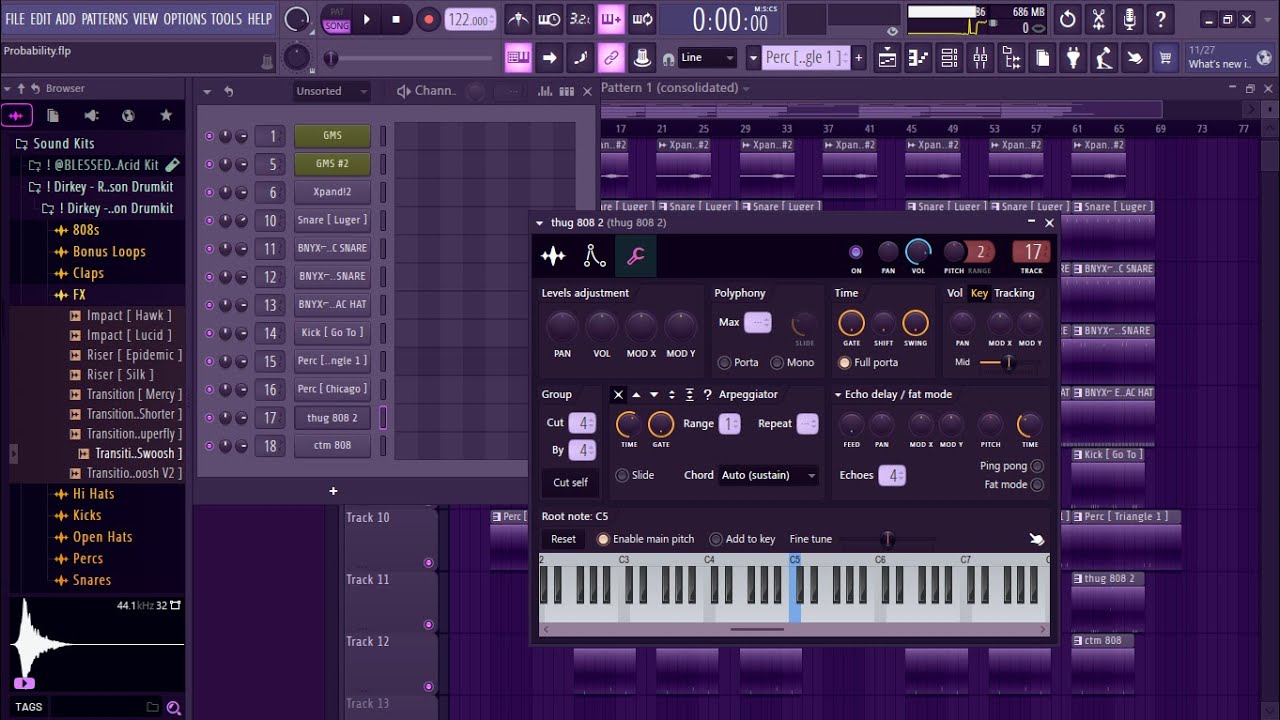Click the browser speaker sounds icon
The width and height of the screenshot is (1280, 720).
click(91, 116)
